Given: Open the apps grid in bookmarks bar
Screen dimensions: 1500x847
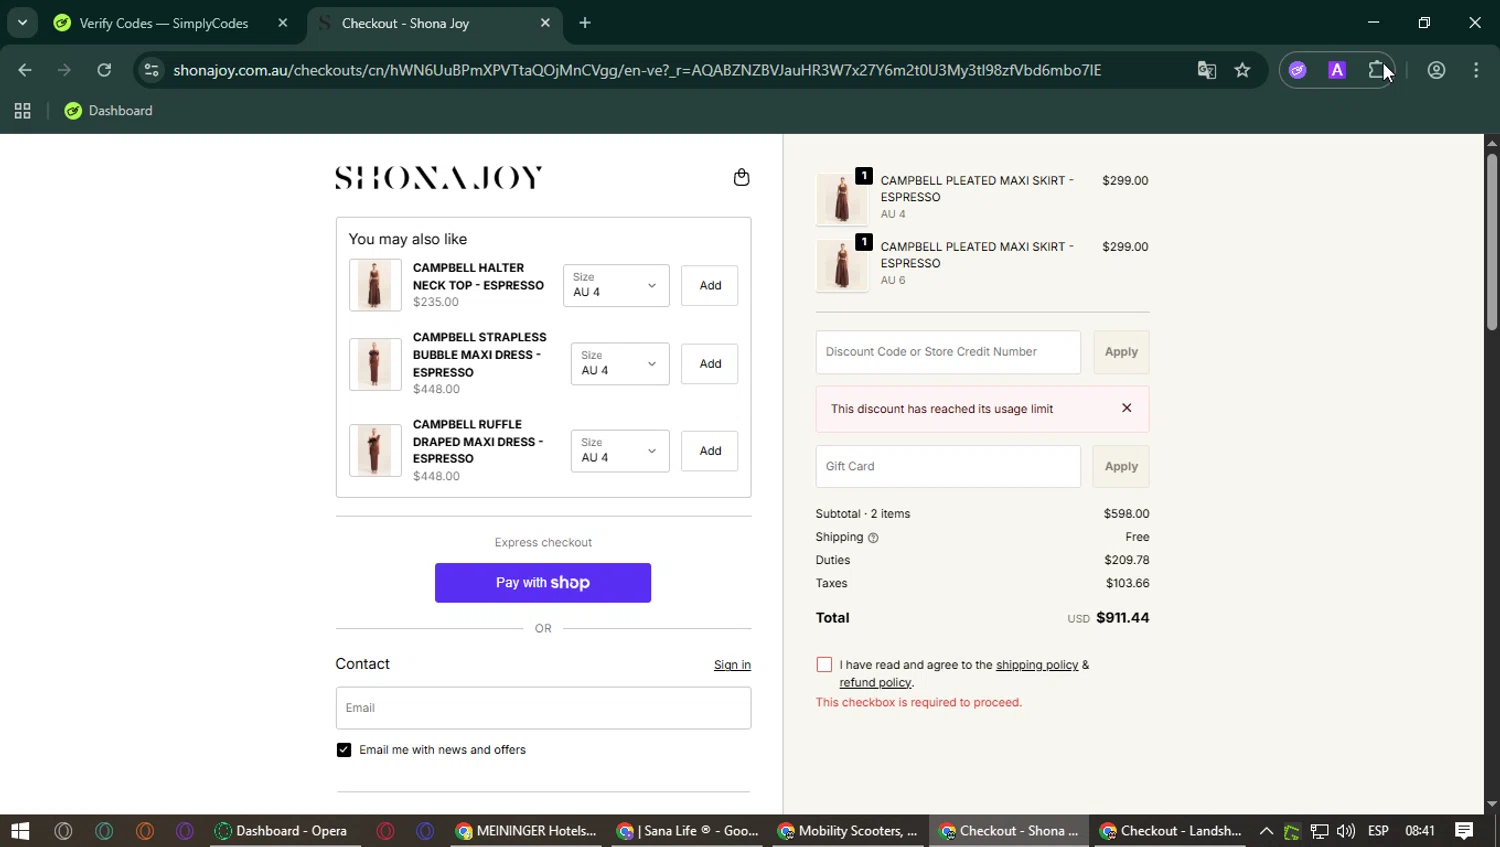Looking at the screenshot, I should [x=22, y=111].
